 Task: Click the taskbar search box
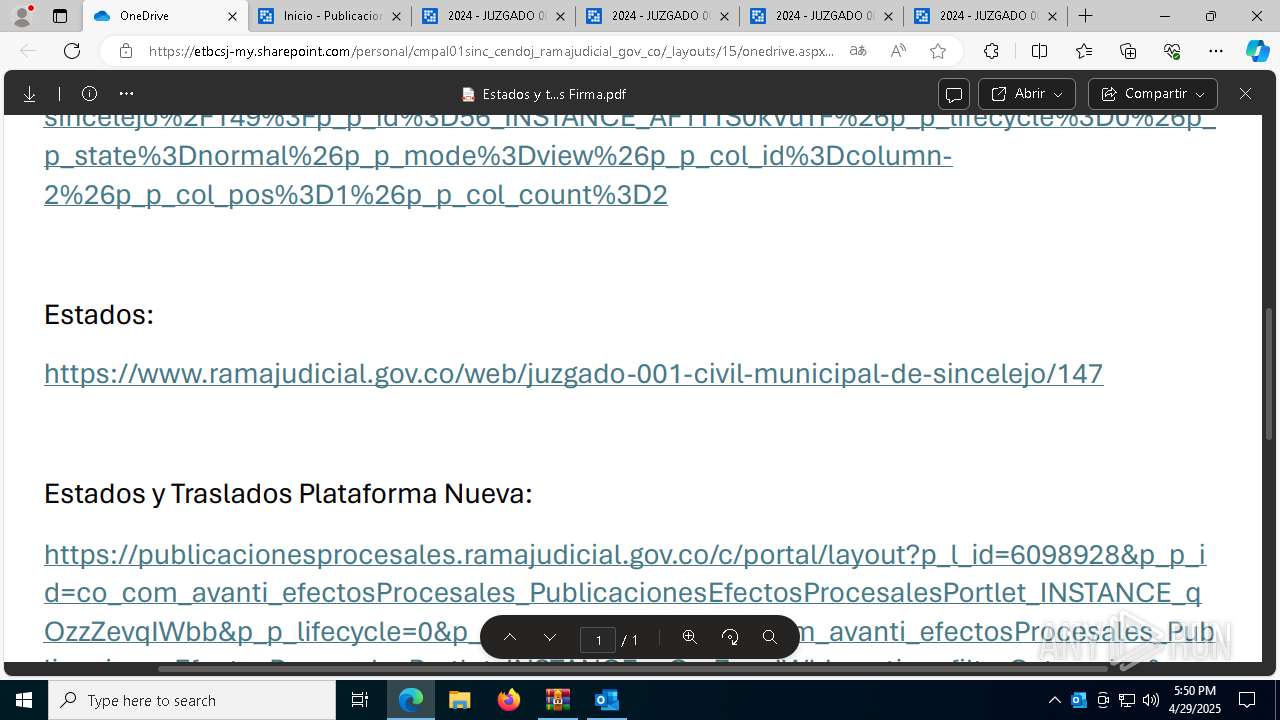click(x=192, y=700)
